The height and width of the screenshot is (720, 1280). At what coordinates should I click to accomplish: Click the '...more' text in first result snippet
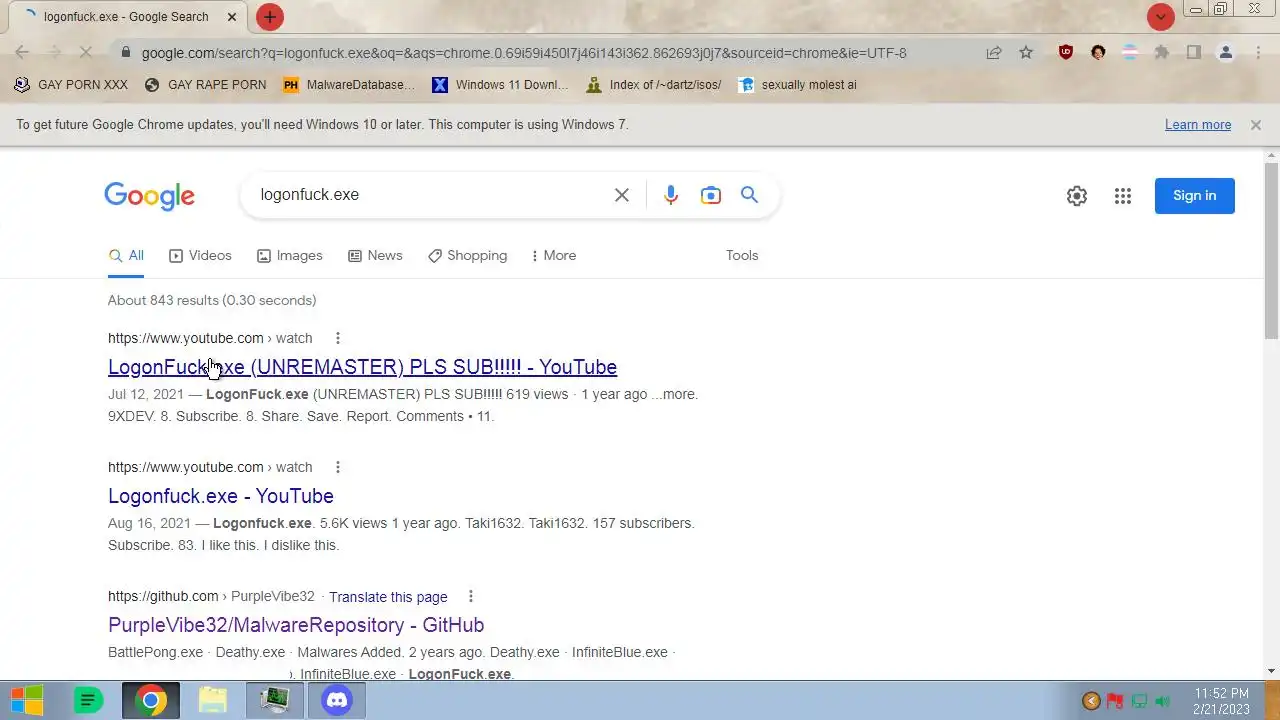(675, 394)
